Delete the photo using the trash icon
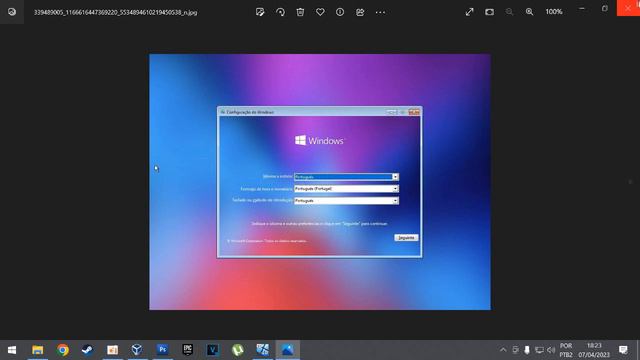The image size is (640, 360). click(x=300, y=12)
